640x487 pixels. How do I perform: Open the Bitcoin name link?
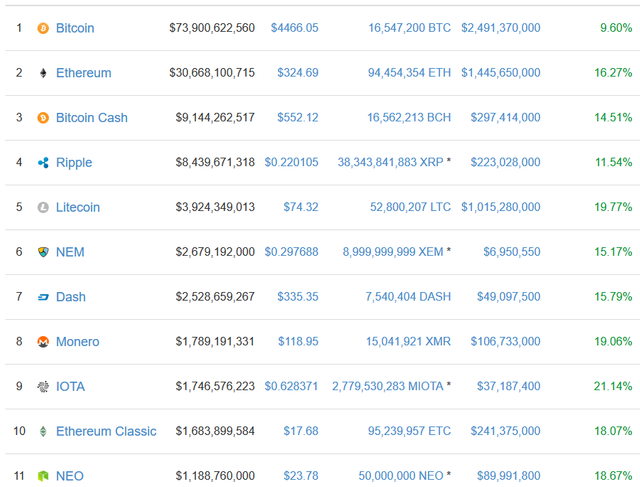(x=75, y=28)
